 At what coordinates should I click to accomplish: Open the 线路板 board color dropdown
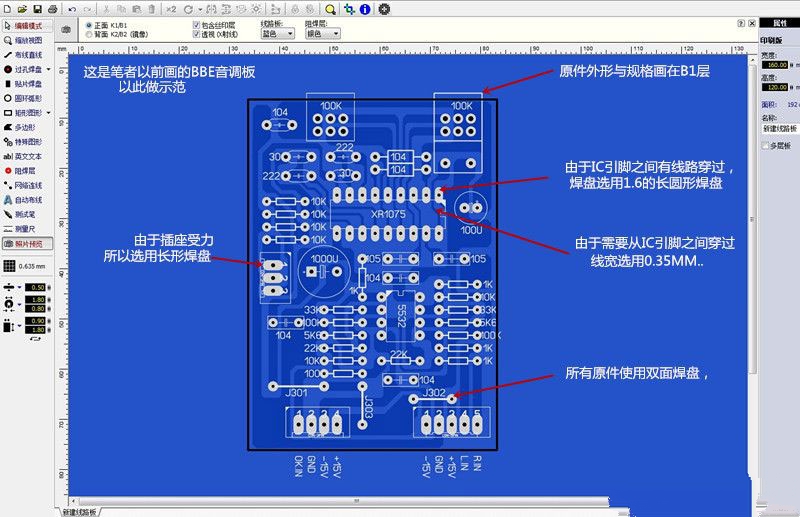pos(278,34)
